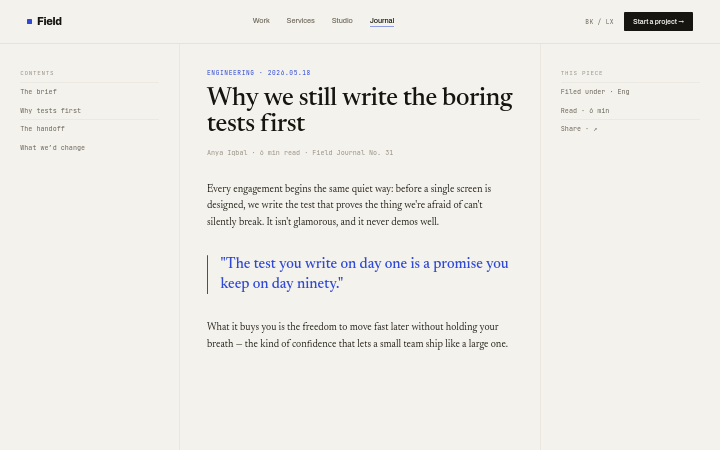Open the Field wordmark home link
The height and width of the screenshot is (450, 720).
(49, 22)
